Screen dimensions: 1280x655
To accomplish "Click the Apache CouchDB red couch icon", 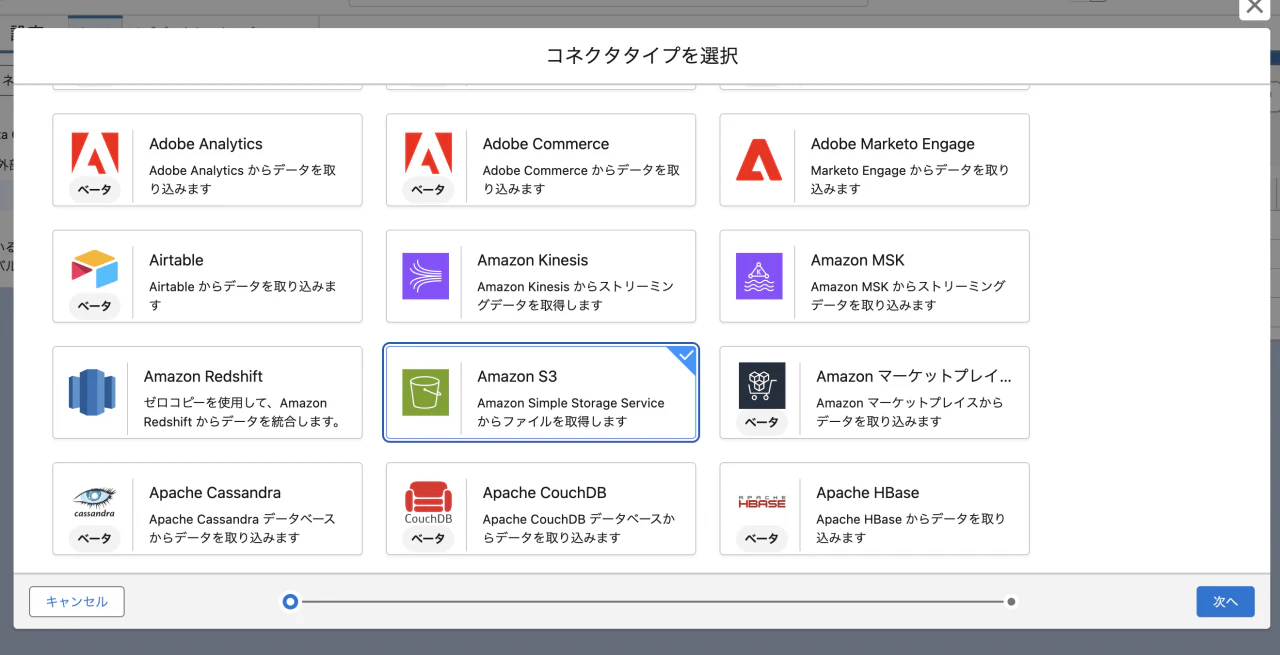I will click(428, 502).
